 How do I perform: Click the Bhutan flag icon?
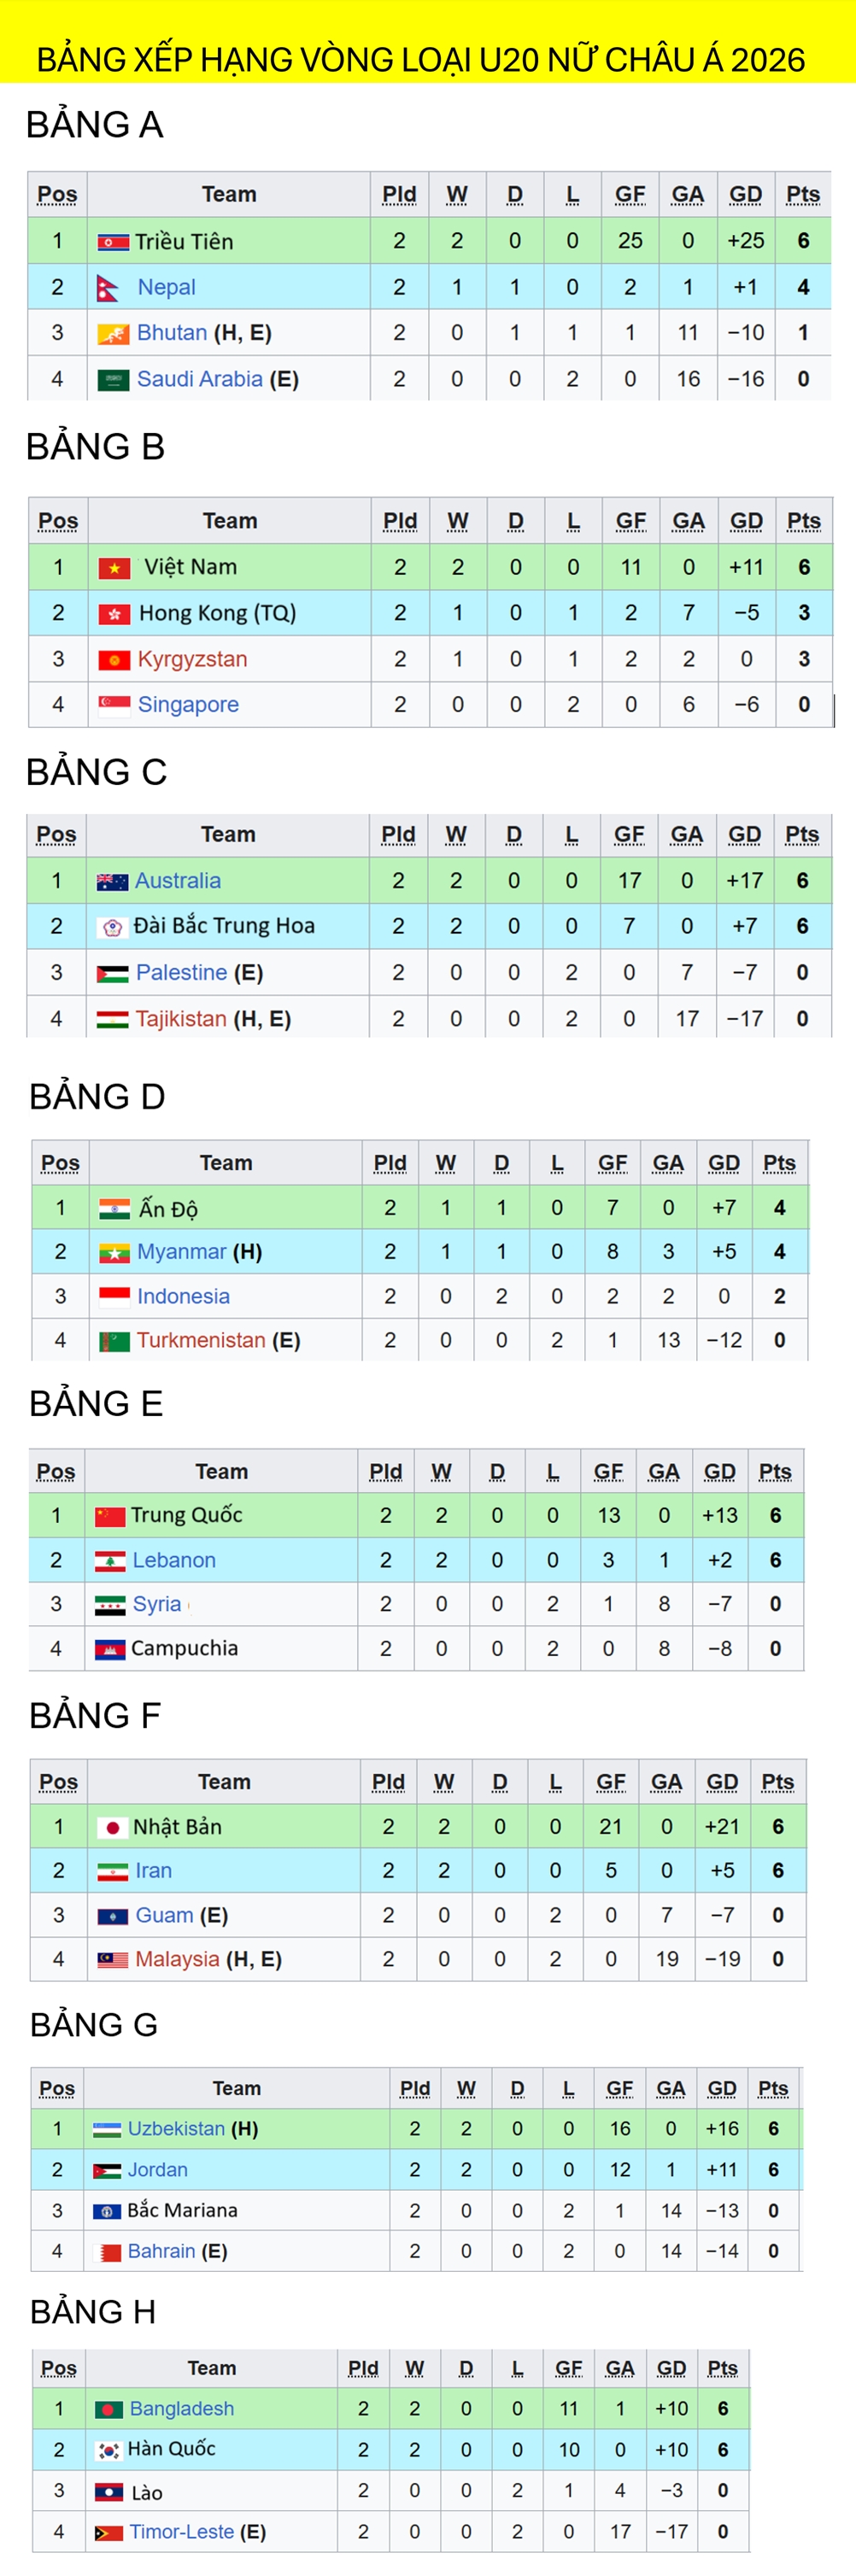pyautogui.click(x=113, y=334)
